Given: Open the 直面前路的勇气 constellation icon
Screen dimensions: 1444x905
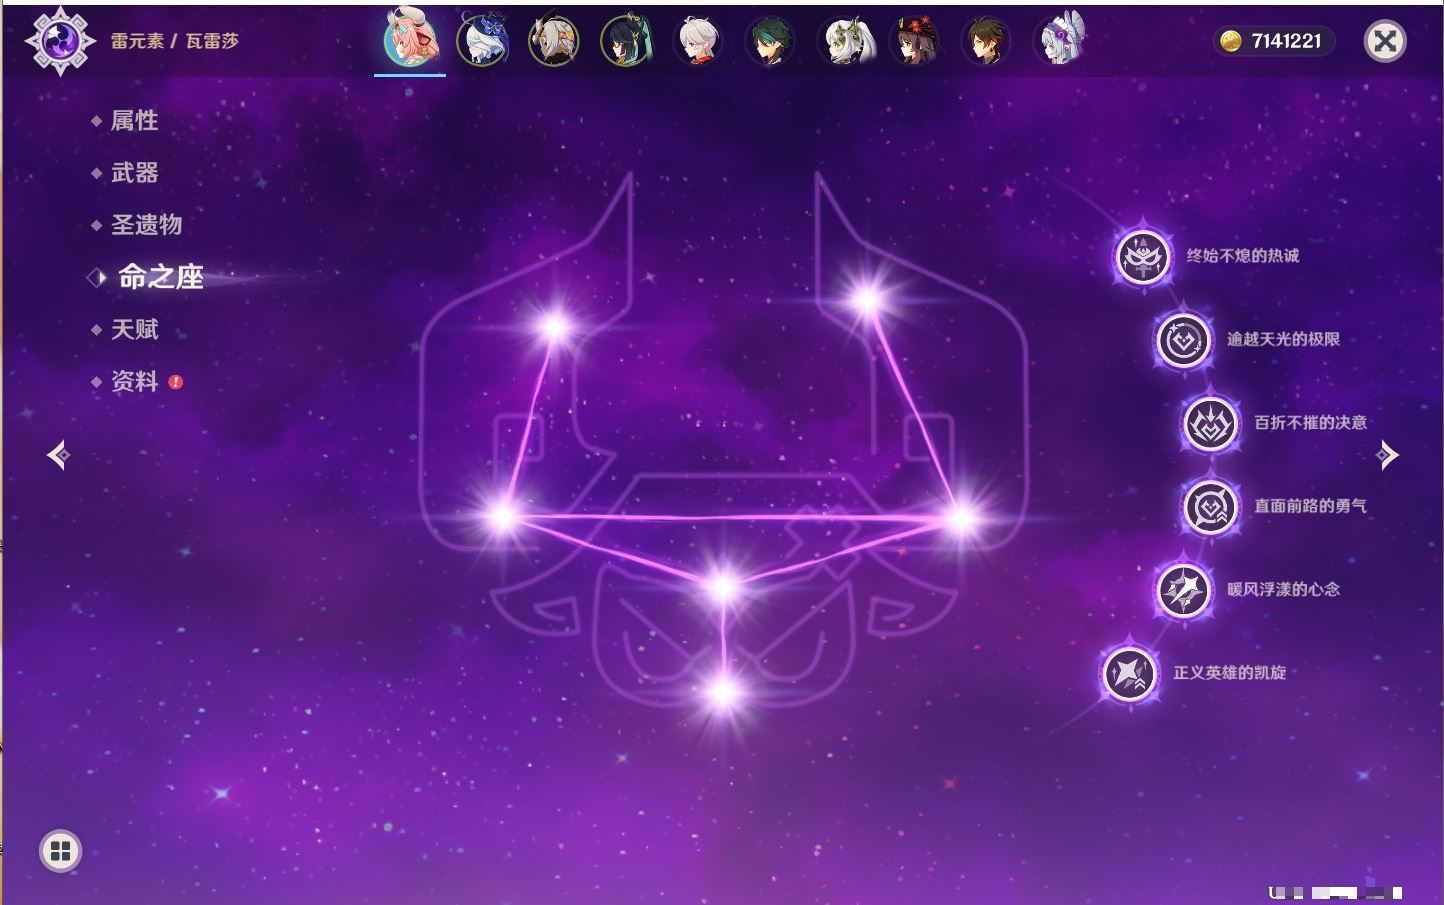Looking at the screenshot, I should pyautogui.click(x=1211, y=507).
